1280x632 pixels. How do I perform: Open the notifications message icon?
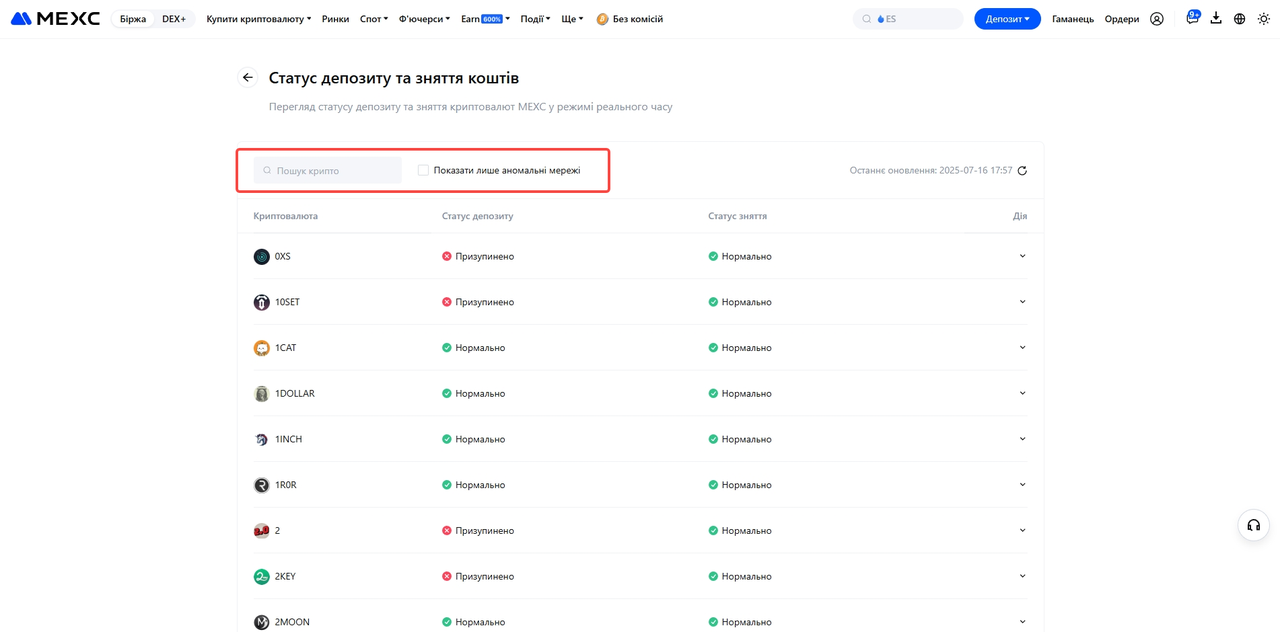1192,18
